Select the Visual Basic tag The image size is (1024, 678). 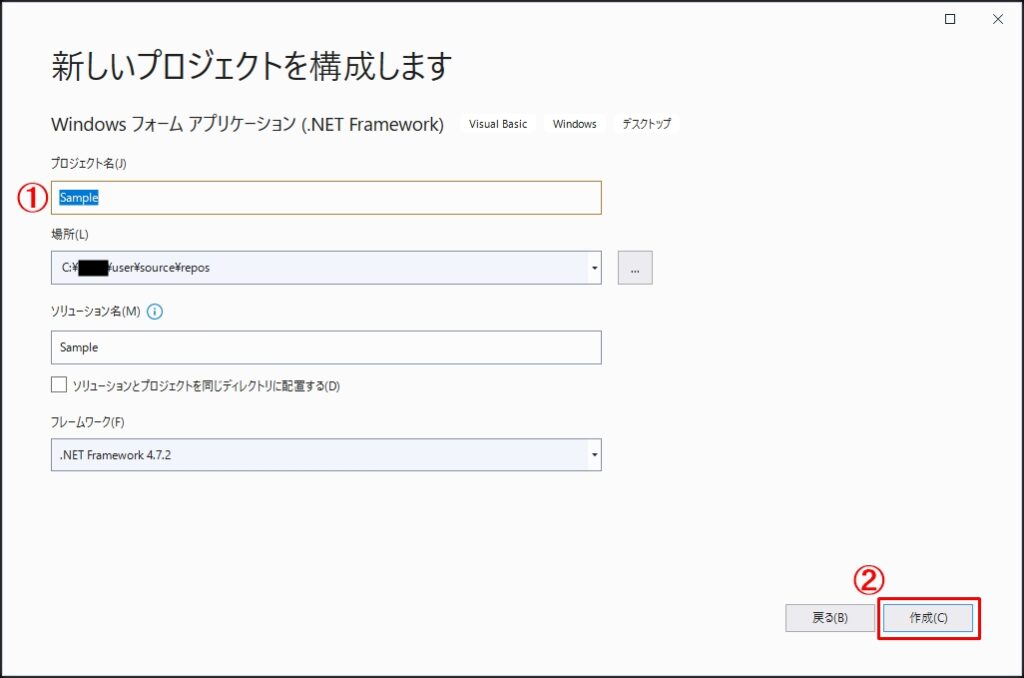pyautogui.click(x=496, y=124)
